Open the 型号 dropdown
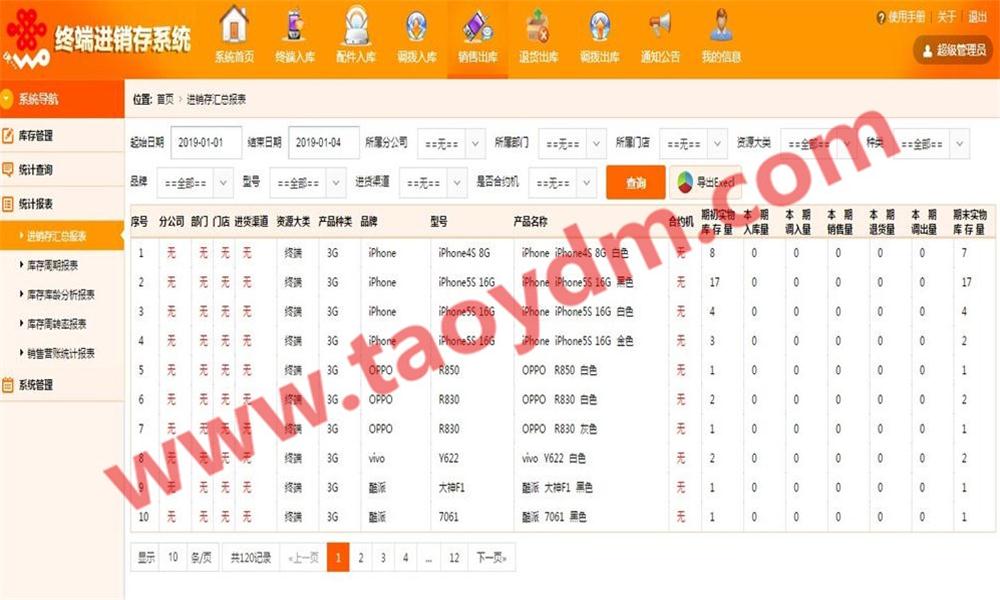 (308, 183)
